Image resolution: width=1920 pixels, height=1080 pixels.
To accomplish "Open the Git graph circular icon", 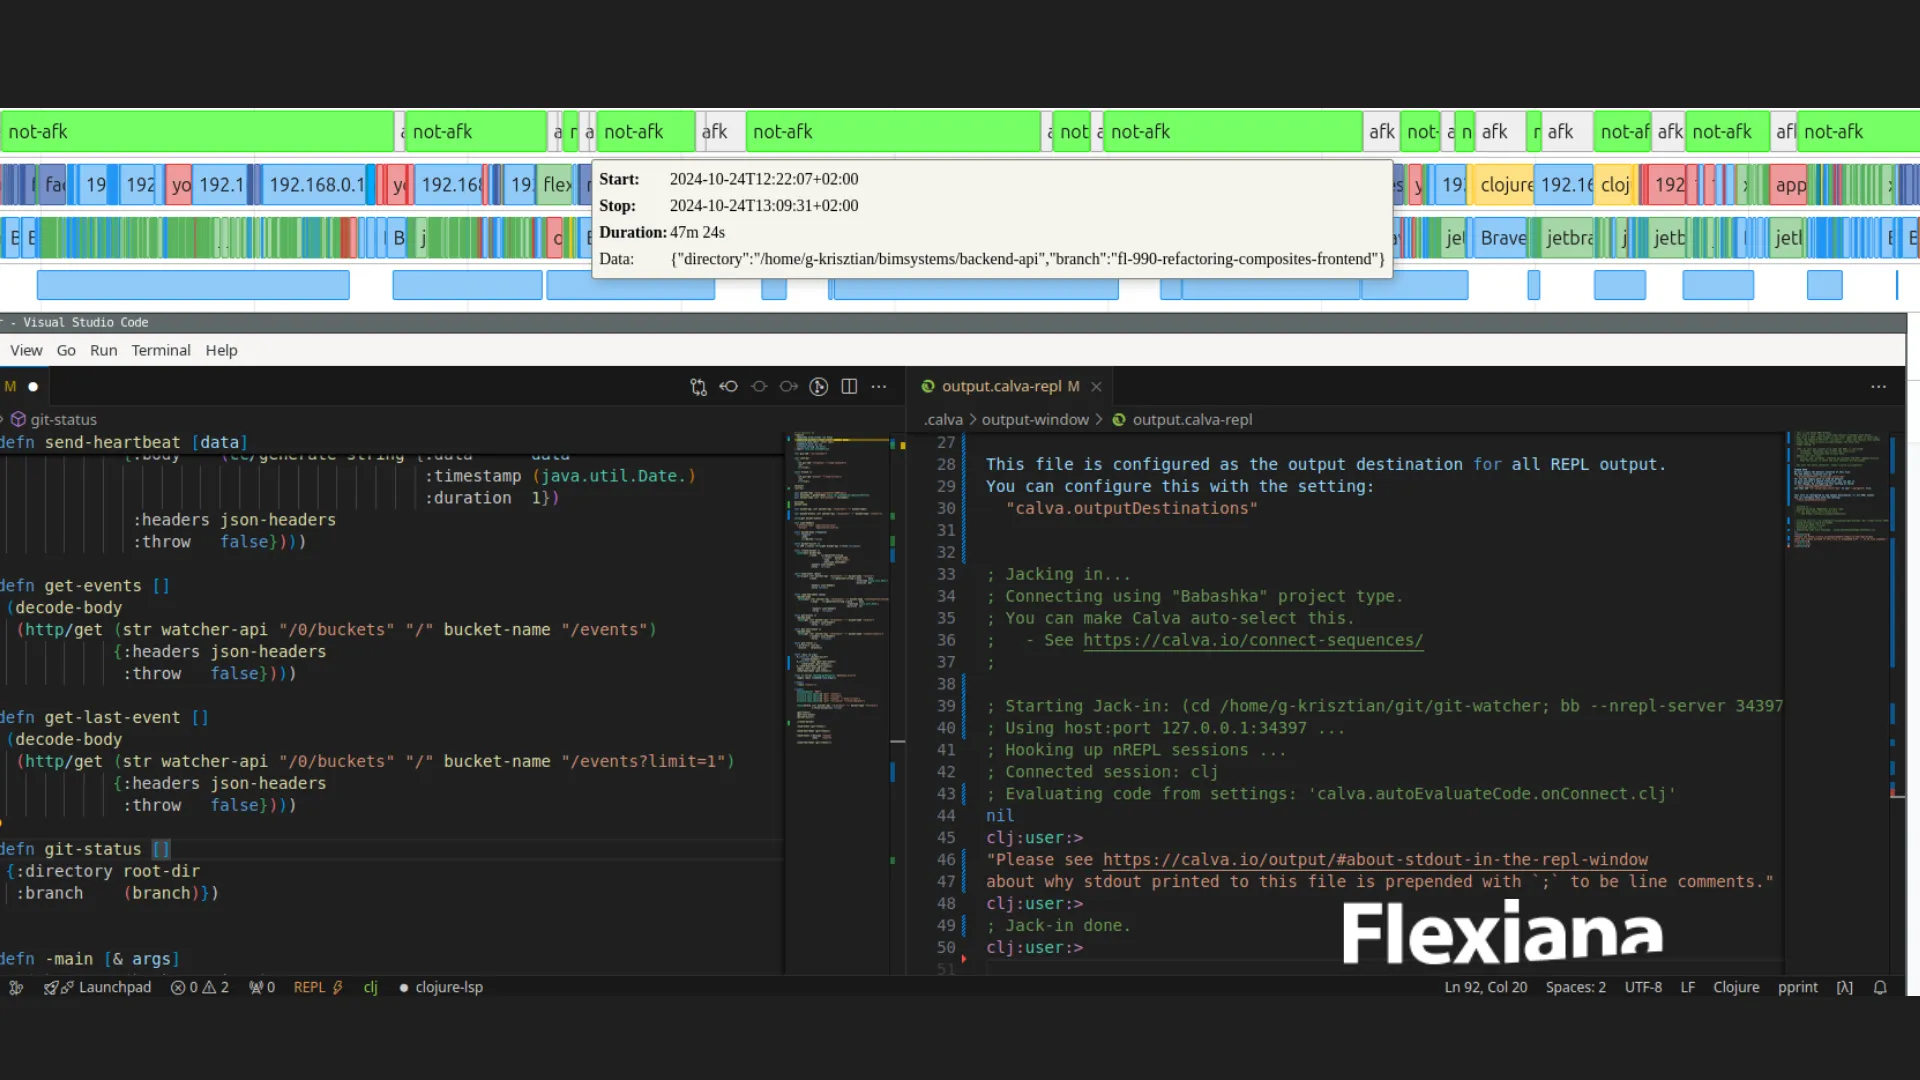I will pos(819,387).
